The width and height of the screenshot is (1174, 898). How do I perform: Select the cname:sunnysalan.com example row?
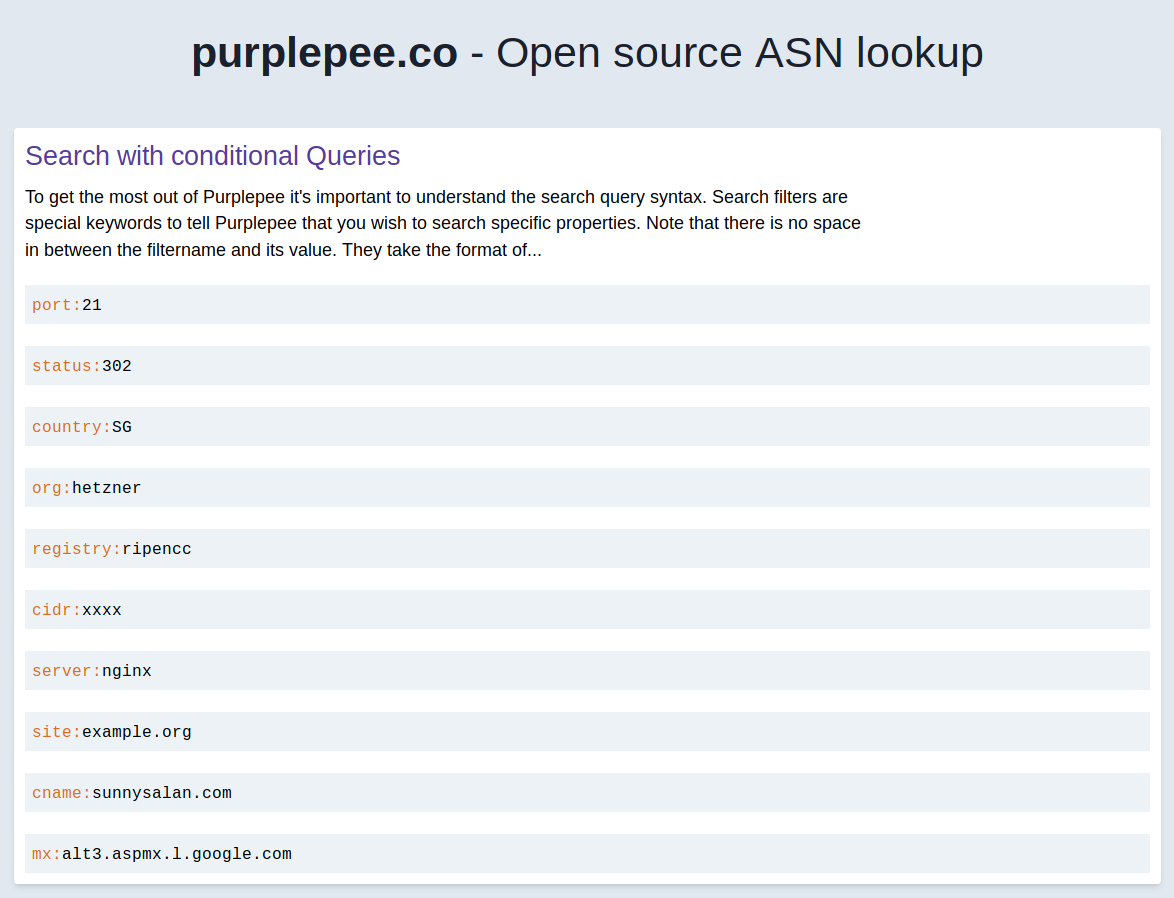587,793
